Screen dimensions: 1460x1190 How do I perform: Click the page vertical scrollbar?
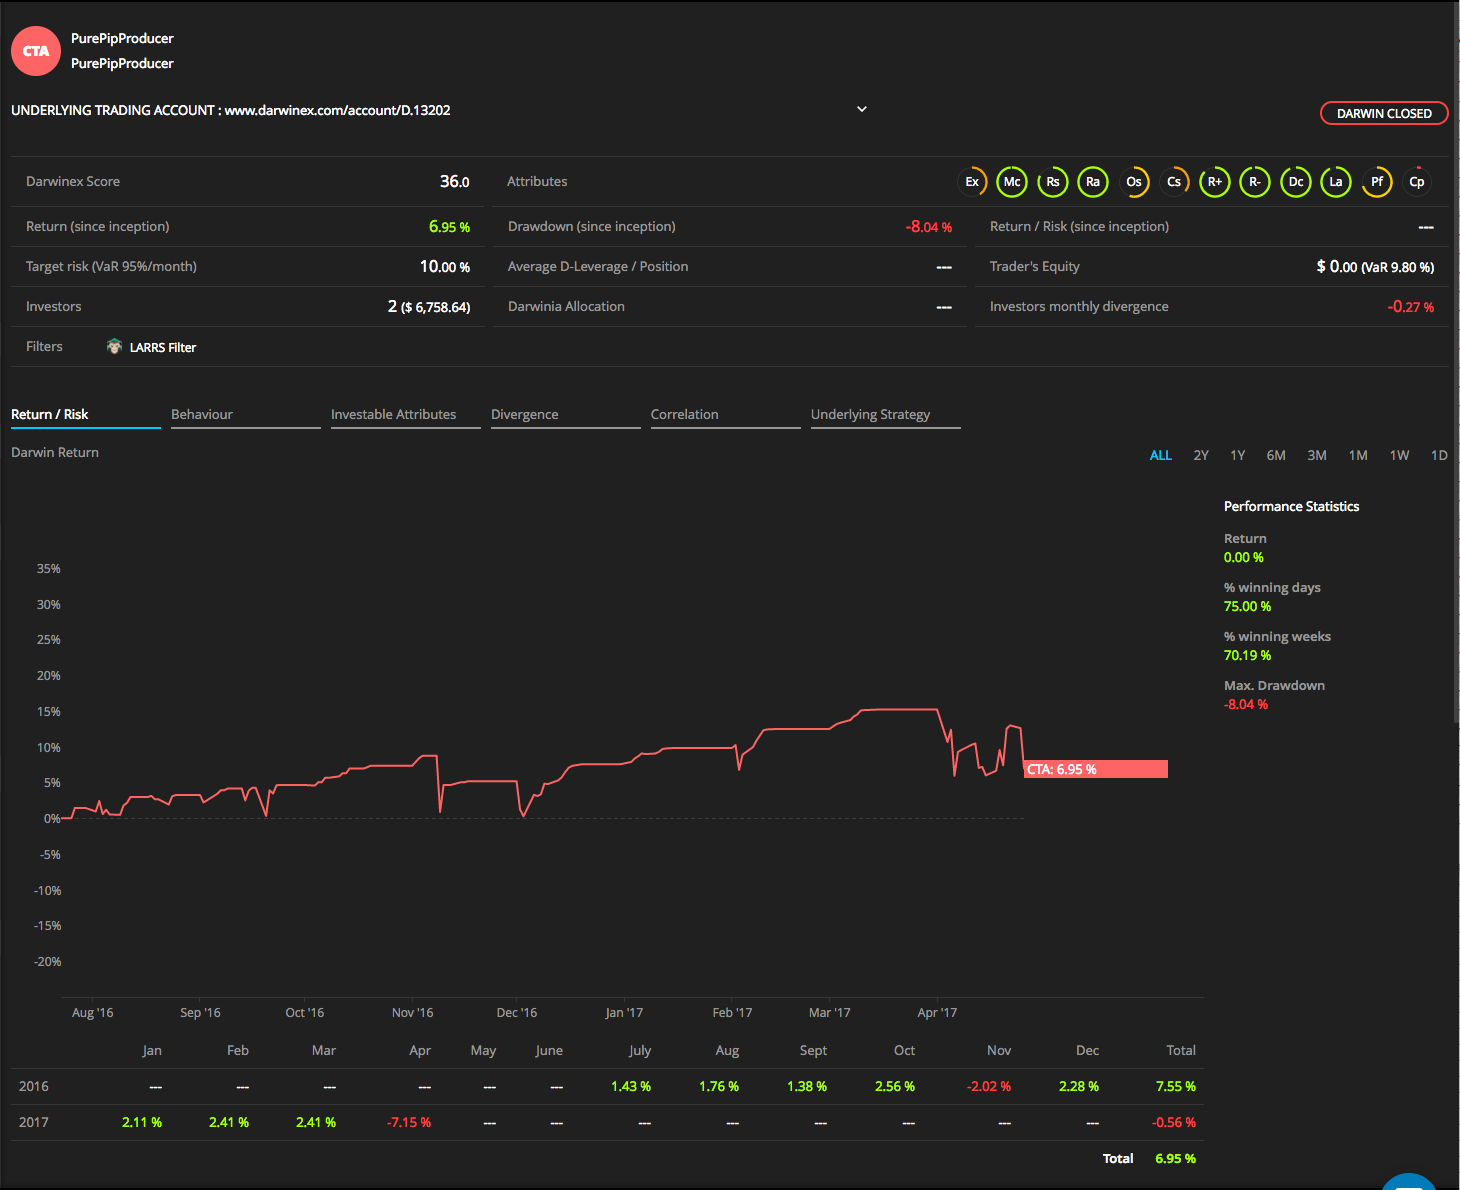click(x=1456, y=360)
